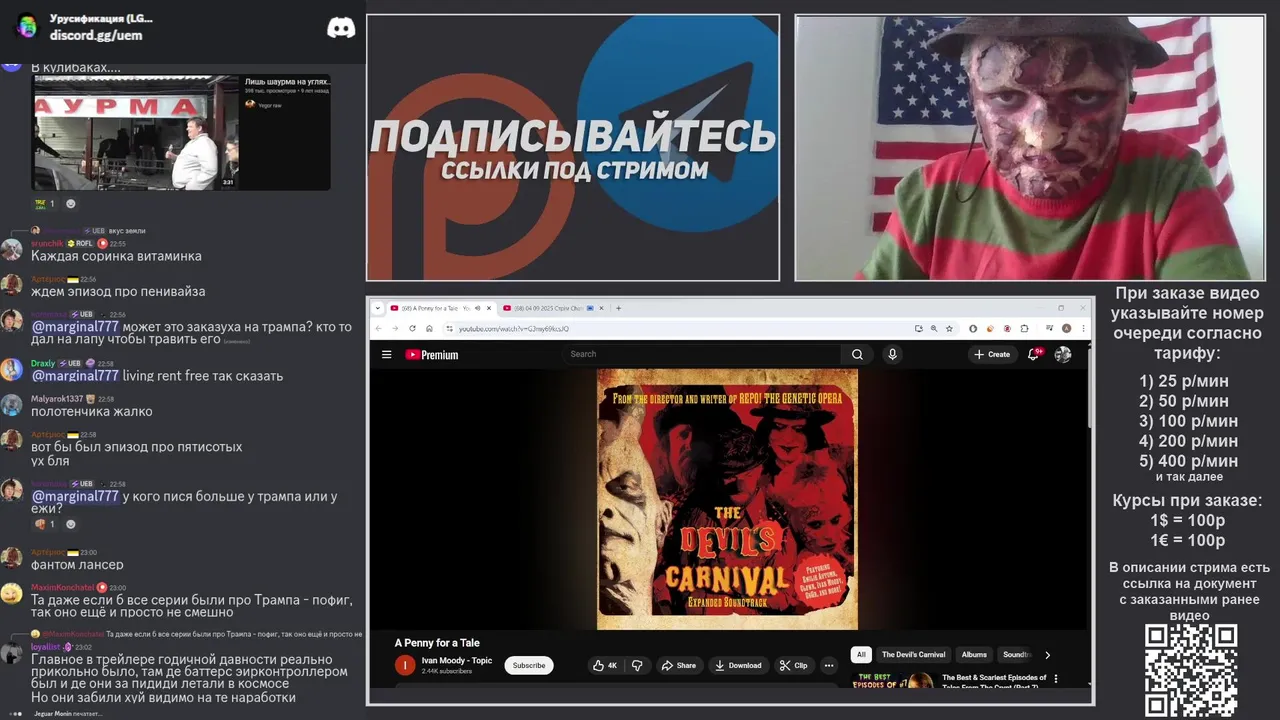Image resolution: width=1280 pixels, height=720 pixels.
Task: Open YouTube notifications bell
Action: [1033, 354]
